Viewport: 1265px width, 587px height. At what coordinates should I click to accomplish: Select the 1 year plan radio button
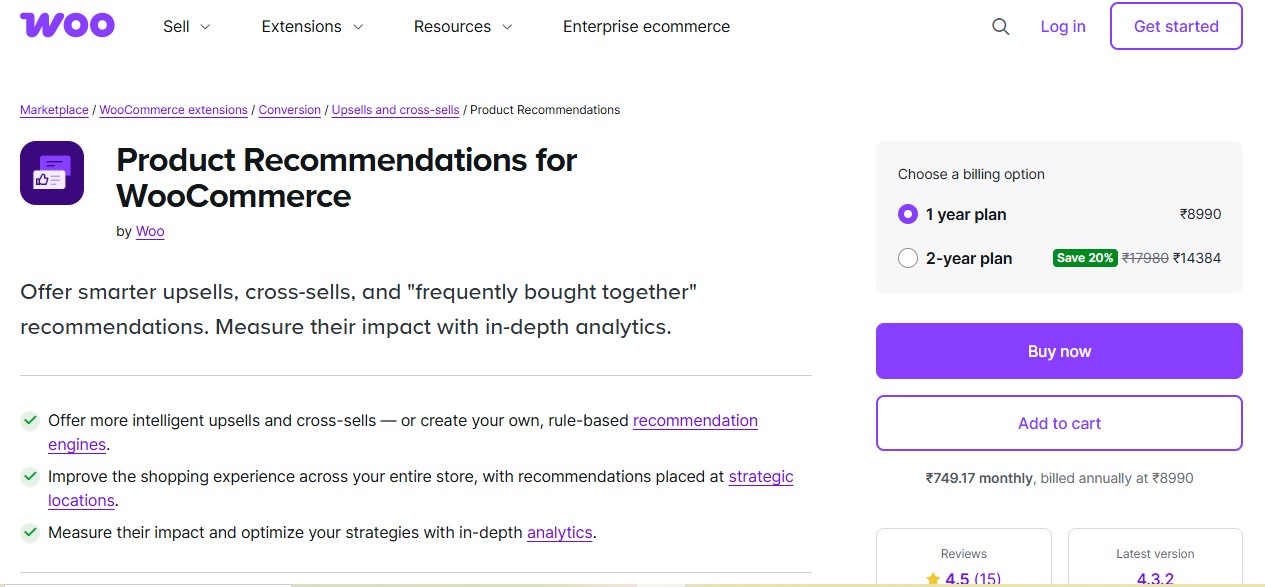(x=907, y=214)
